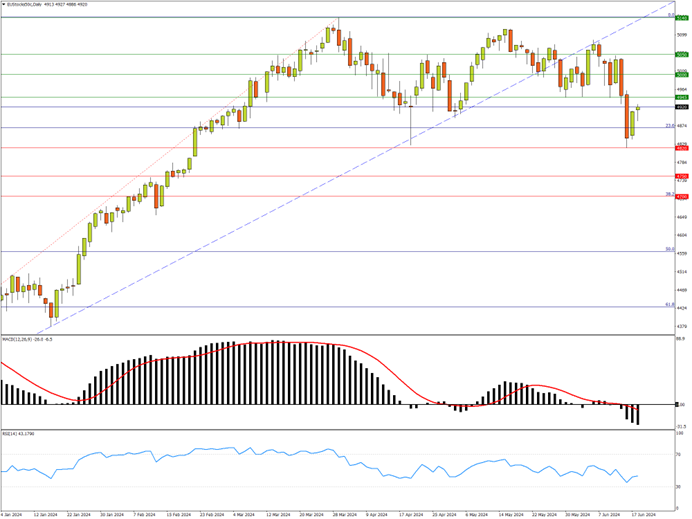This screenshot has height=519, width=692.
Task: Click the lowest red price level tag
Action: pyautogui.click(x=681, y=196)
